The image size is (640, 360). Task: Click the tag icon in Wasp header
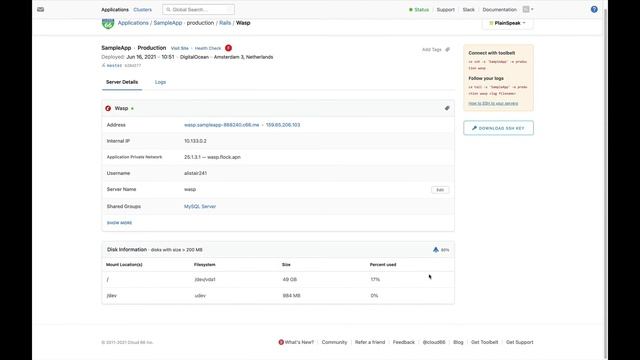tap(447, 108)
